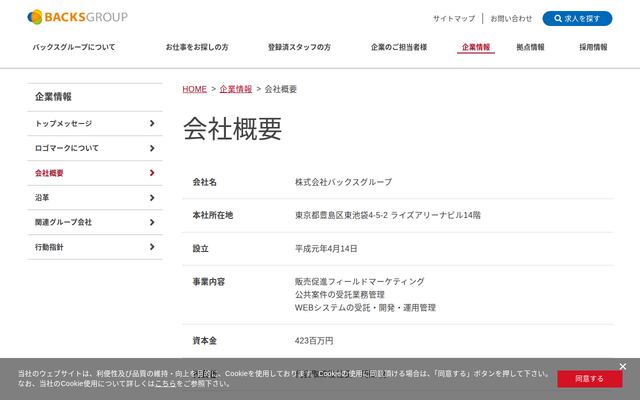The image size is (640, 400).
Task: Open 登録済スタッフの方 menu
Action: [299, 47]
